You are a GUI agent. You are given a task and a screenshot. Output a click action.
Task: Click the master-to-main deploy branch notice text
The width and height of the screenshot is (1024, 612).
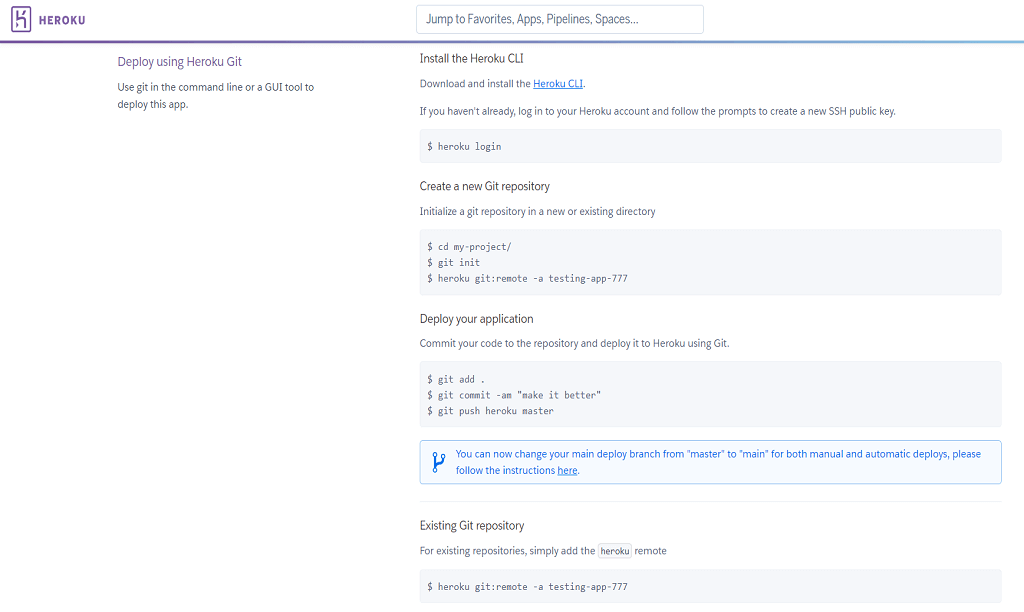tap(718, 462)
